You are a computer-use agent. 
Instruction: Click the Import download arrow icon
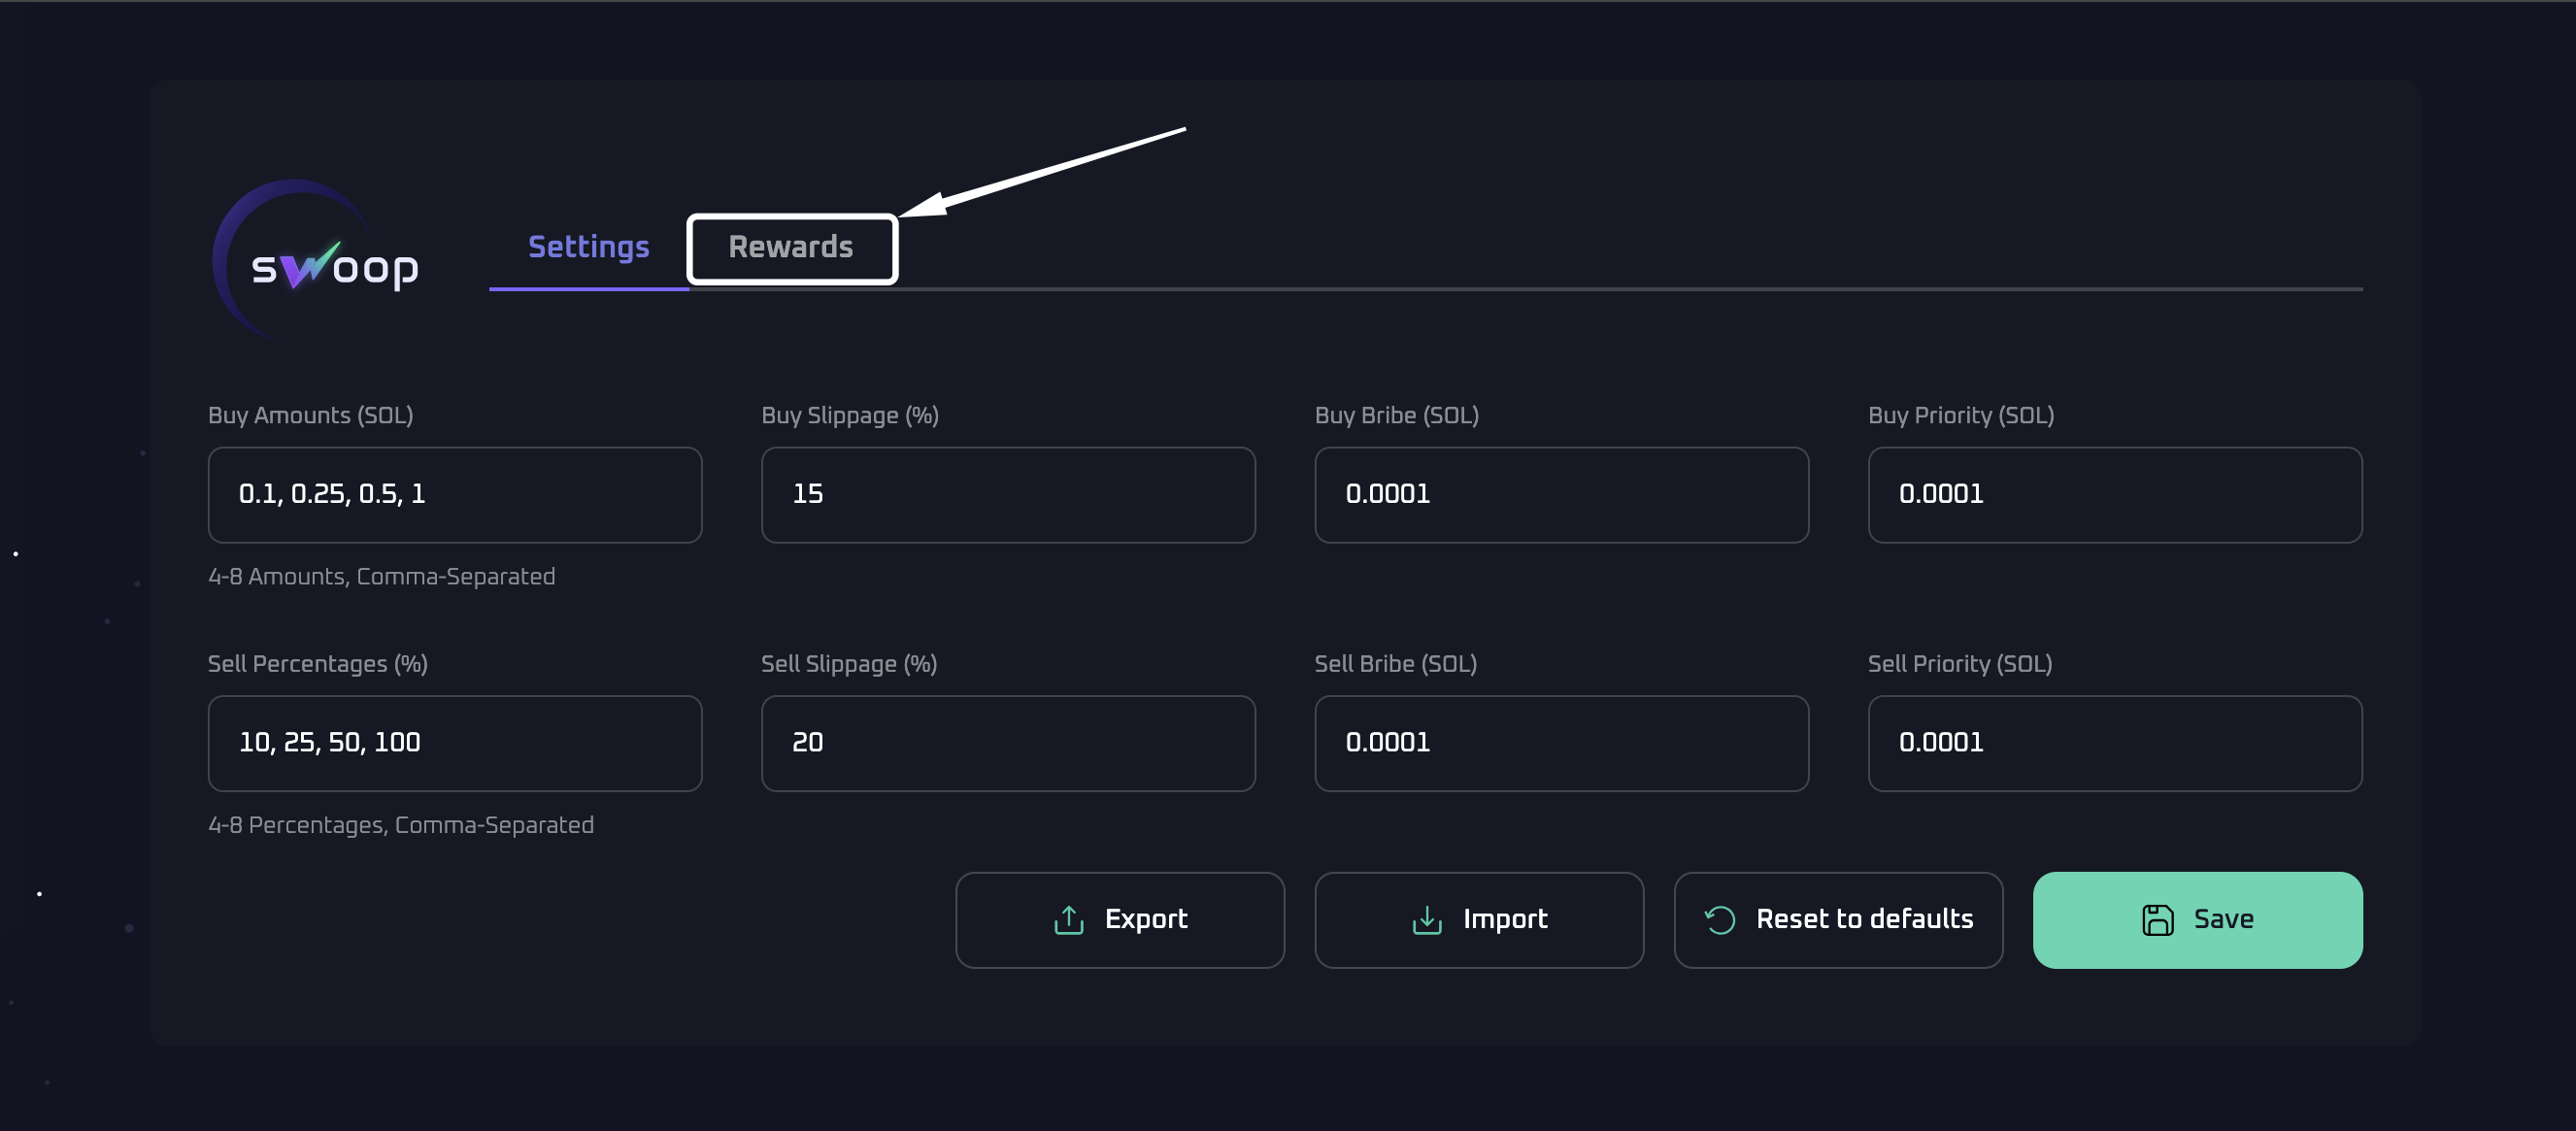point(1426,919)
